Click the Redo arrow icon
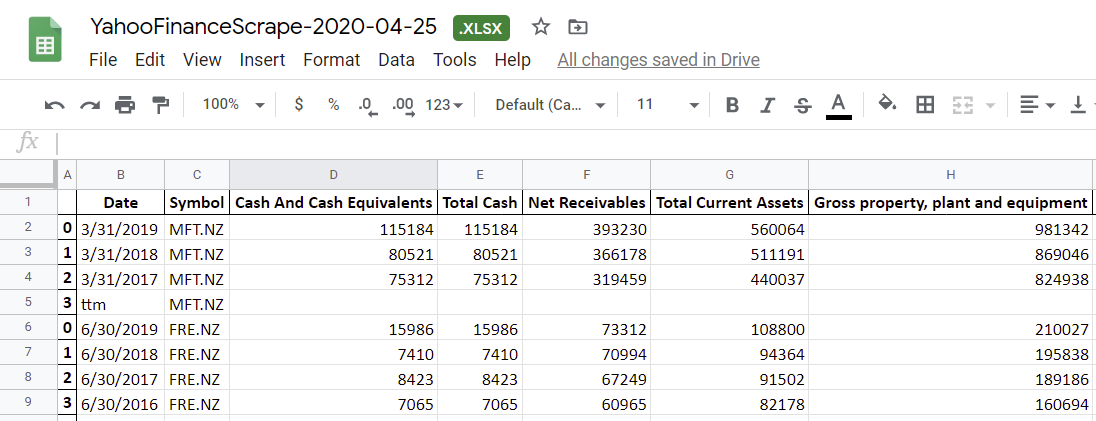Image resolution: width=1096 pixels, height=421 pixels. (x=89, y=105)
